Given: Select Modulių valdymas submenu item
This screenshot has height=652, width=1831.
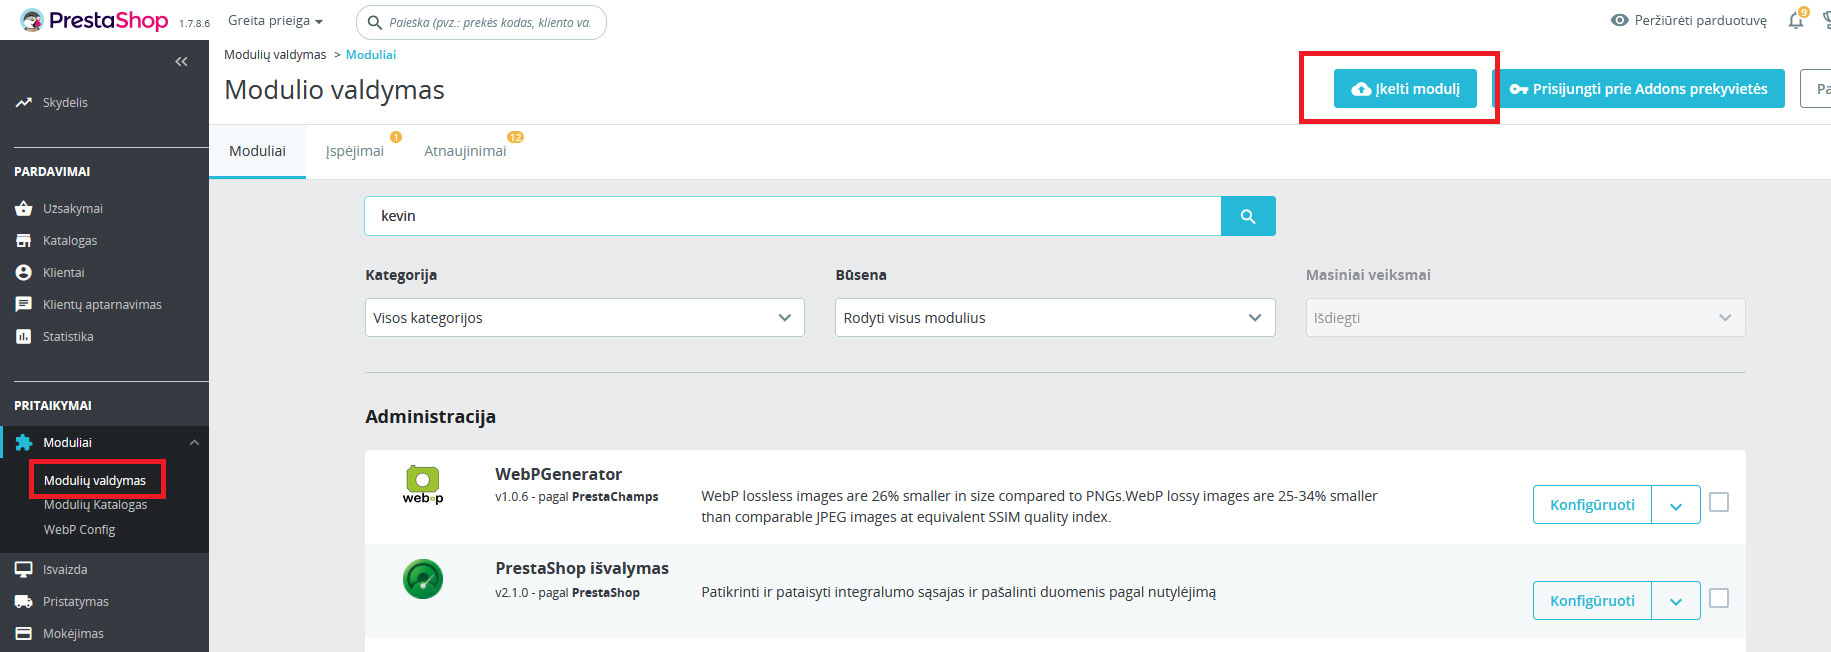Looking at the screenshot, I should point(95,480).
